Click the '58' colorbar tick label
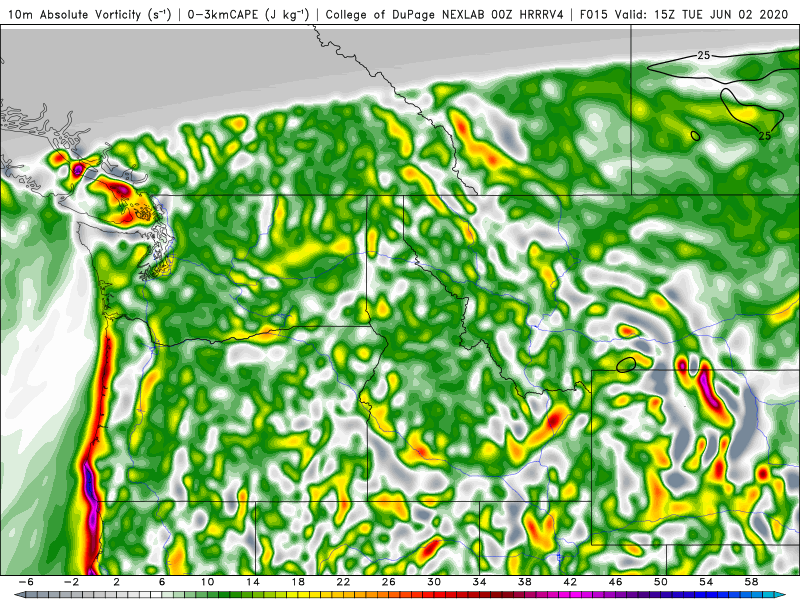 [x=751, y=582]
